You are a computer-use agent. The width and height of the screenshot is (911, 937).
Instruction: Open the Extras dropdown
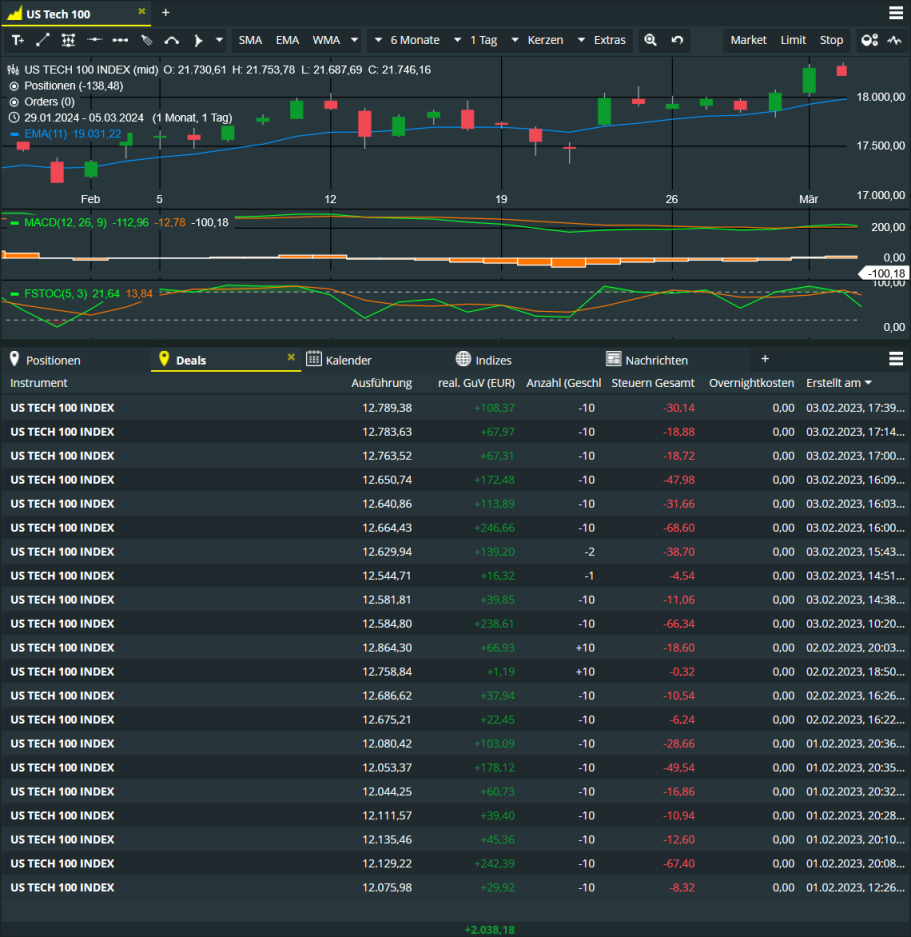[603, 40]
